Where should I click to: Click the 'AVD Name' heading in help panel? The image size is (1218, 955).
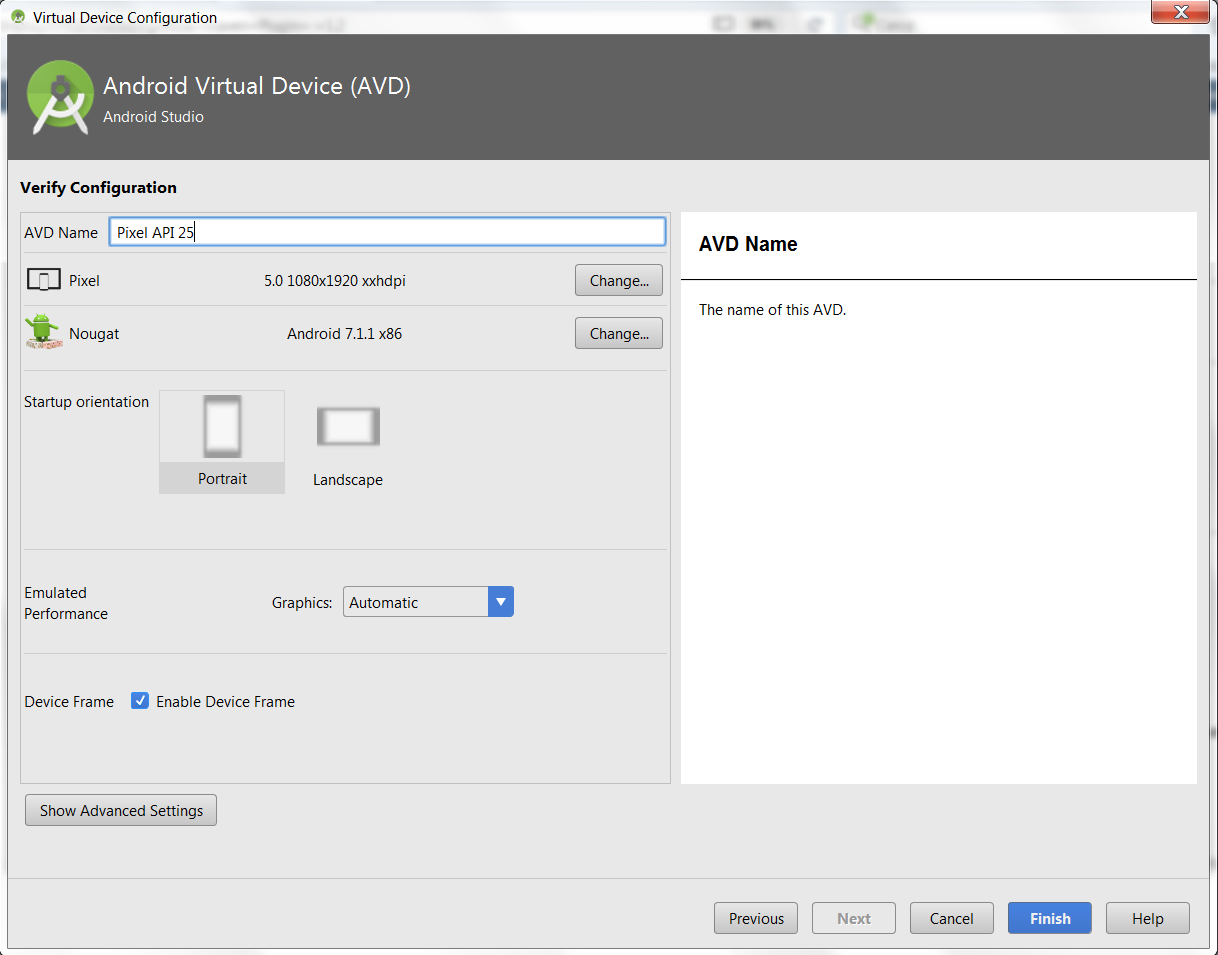pyautogui.click(x=748, y=244)
